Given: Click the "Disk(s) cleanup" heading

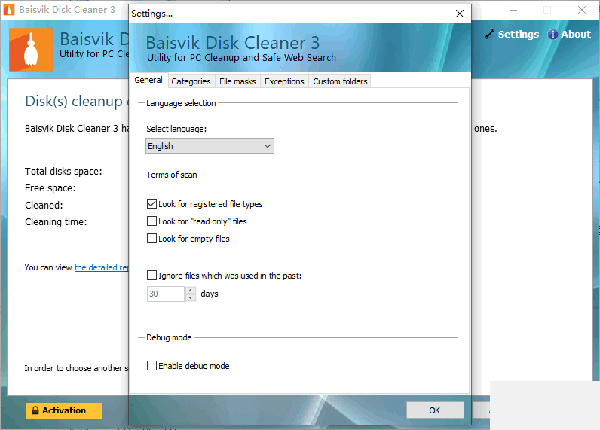Looking at the screenshot, I should pyautogui.click(x=73, y=101).
